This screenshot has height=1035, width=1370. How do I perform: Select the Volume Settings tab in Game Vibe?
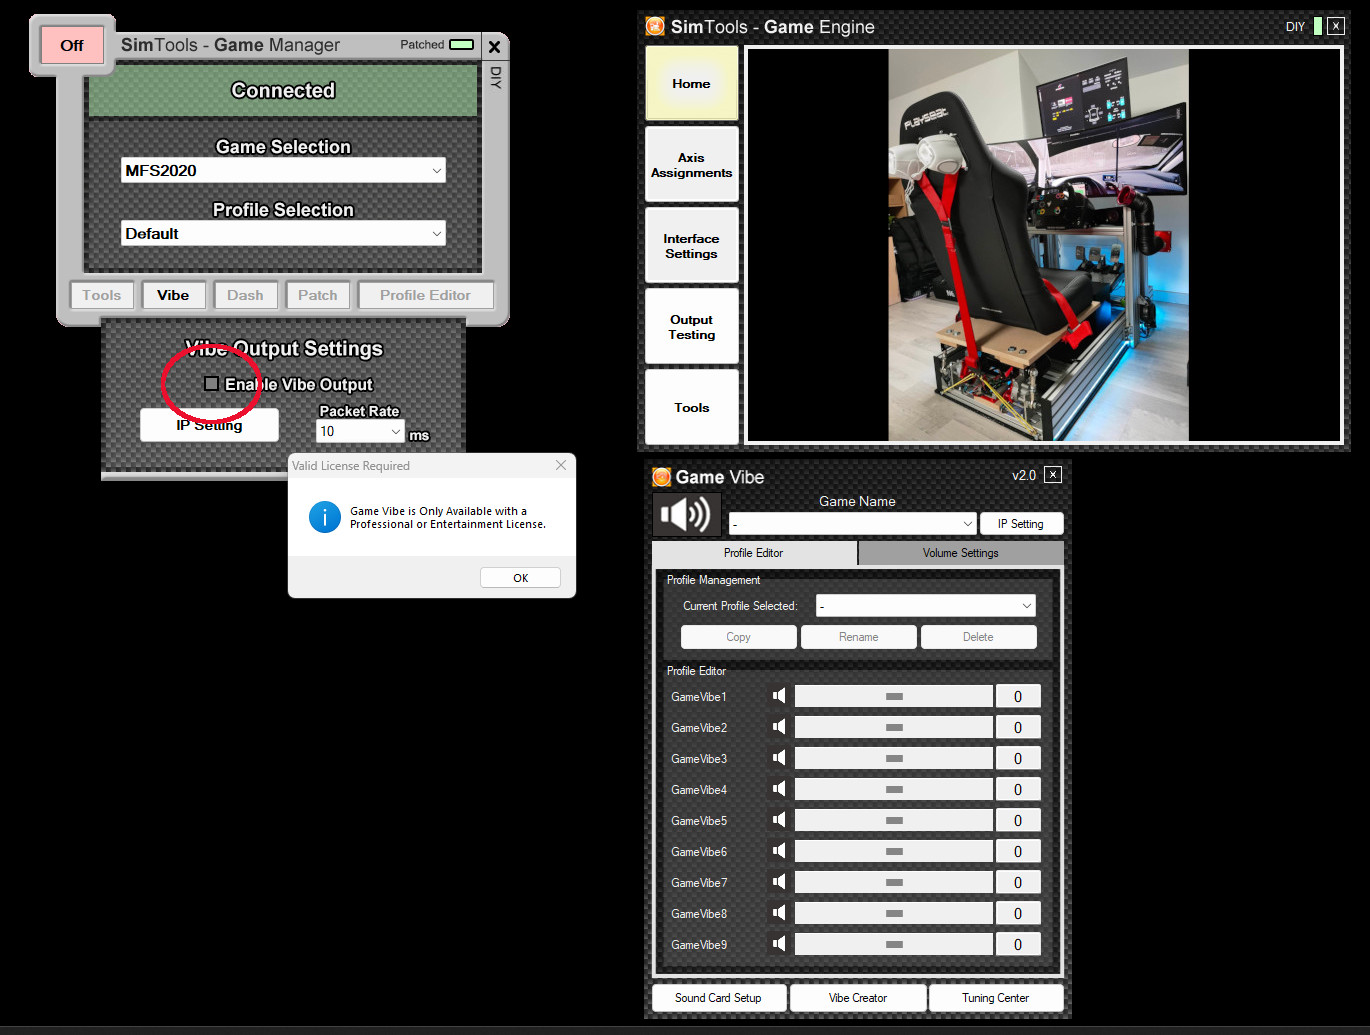(x=961, y=553)
